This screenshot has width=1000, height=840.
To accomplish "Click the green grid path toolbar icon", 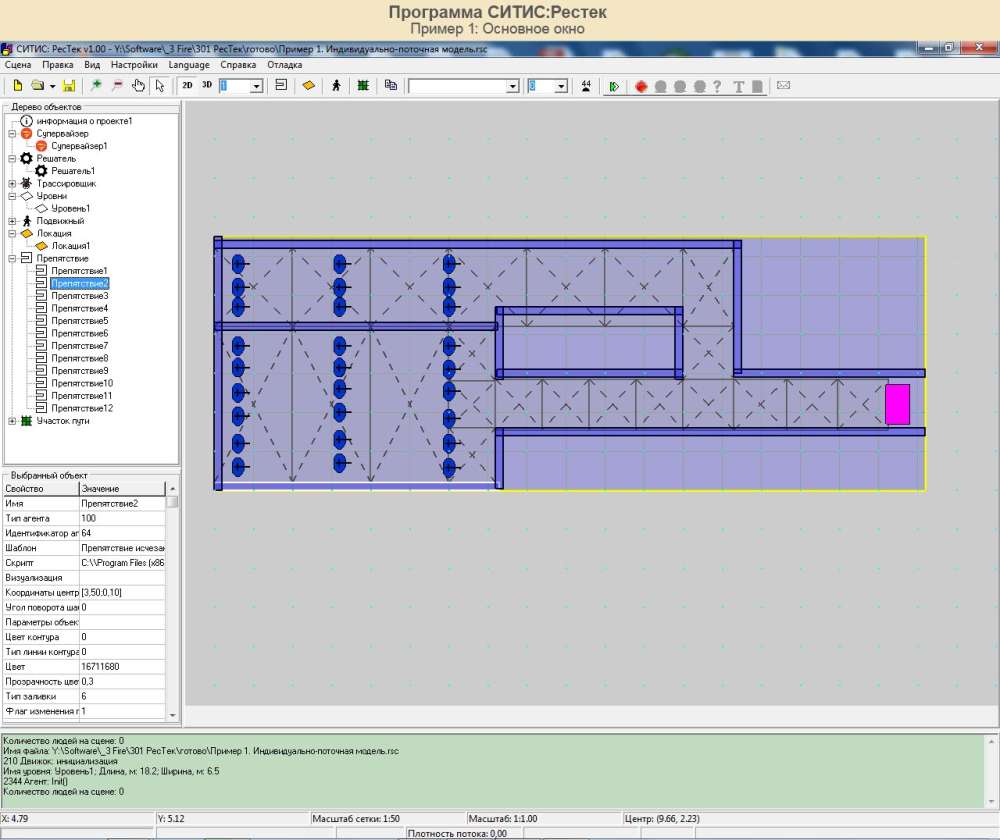I will tap(362, 86).
